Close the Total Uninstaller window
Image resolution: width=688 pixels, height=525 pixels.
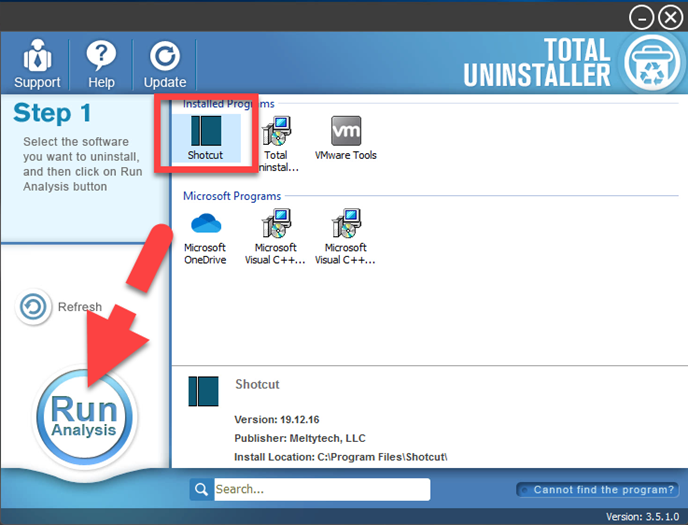pyautogui.click(x=670, y=18)
